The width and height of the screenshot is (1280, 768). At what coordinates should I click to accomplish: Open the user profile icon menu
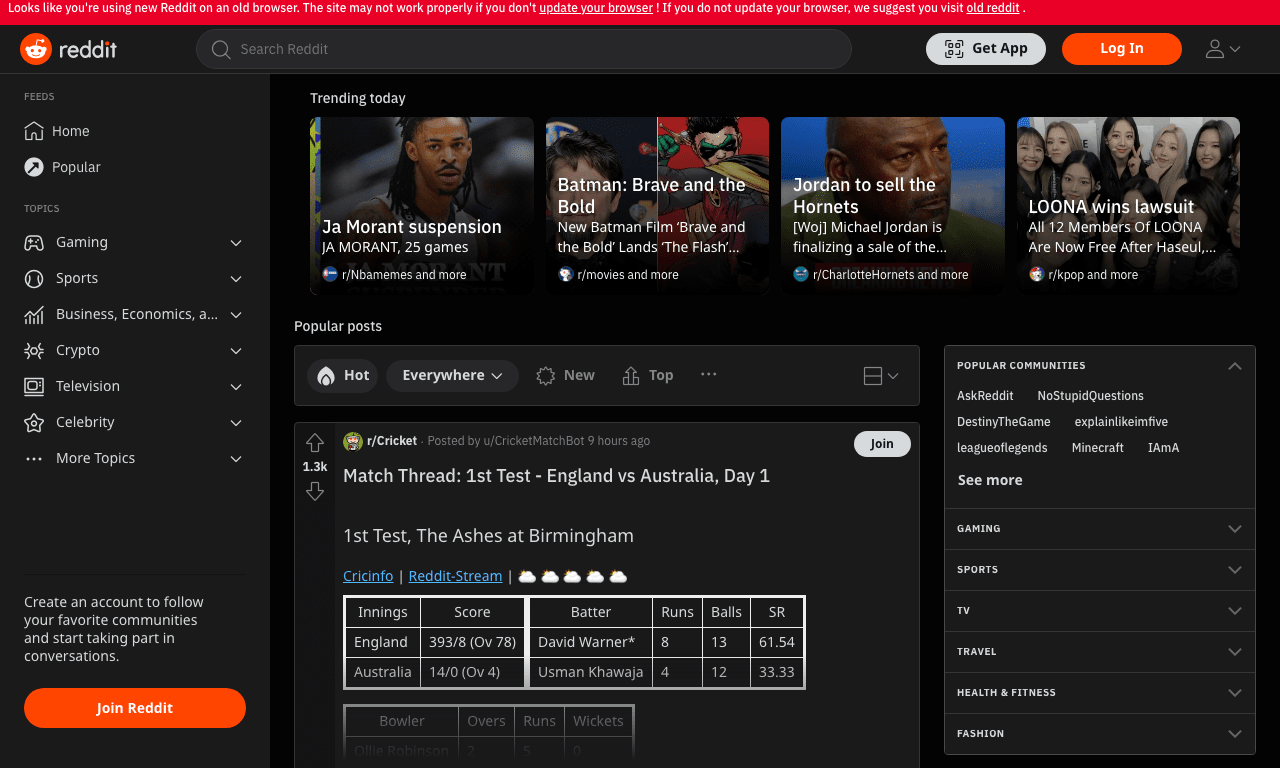(1222, 49)
